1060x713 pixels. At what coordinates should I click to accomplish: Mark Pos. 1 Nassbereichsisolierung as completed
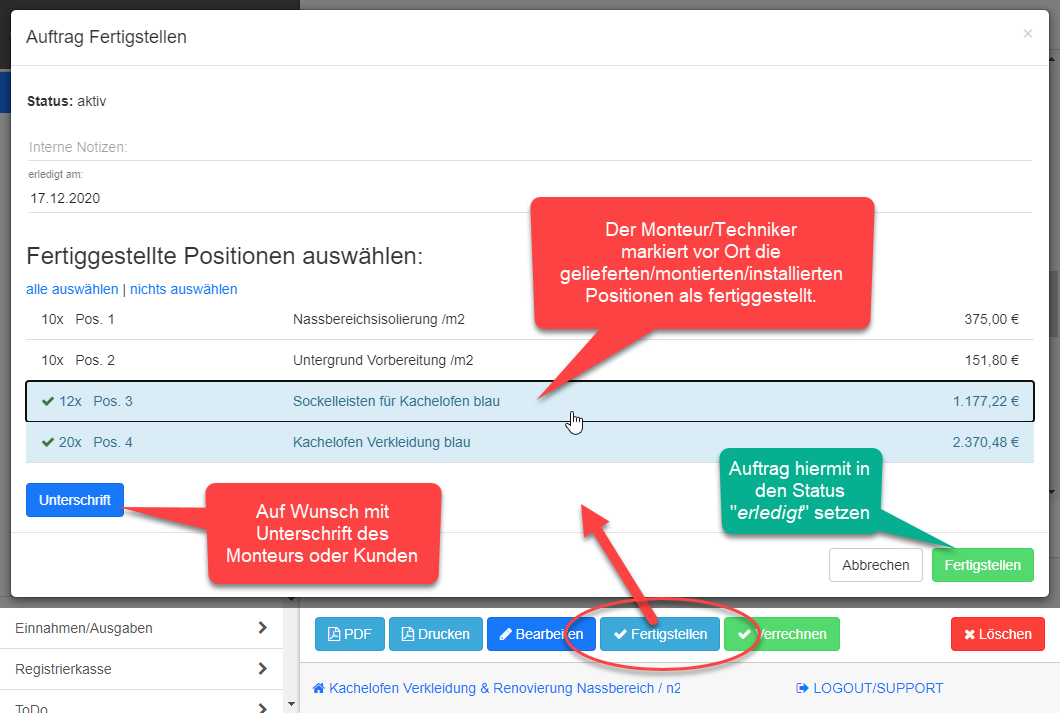400,320
